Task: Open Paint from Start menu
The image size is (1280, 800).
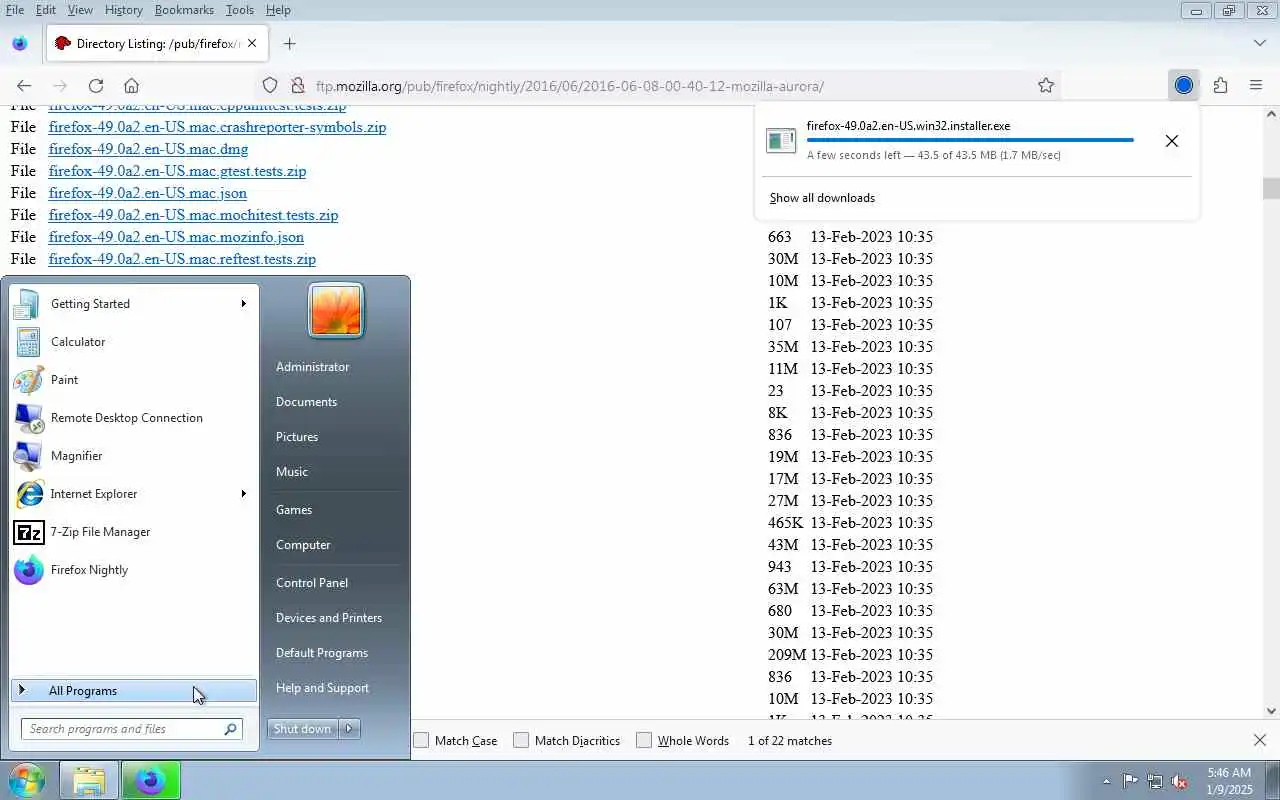Action: click(133, 380)
